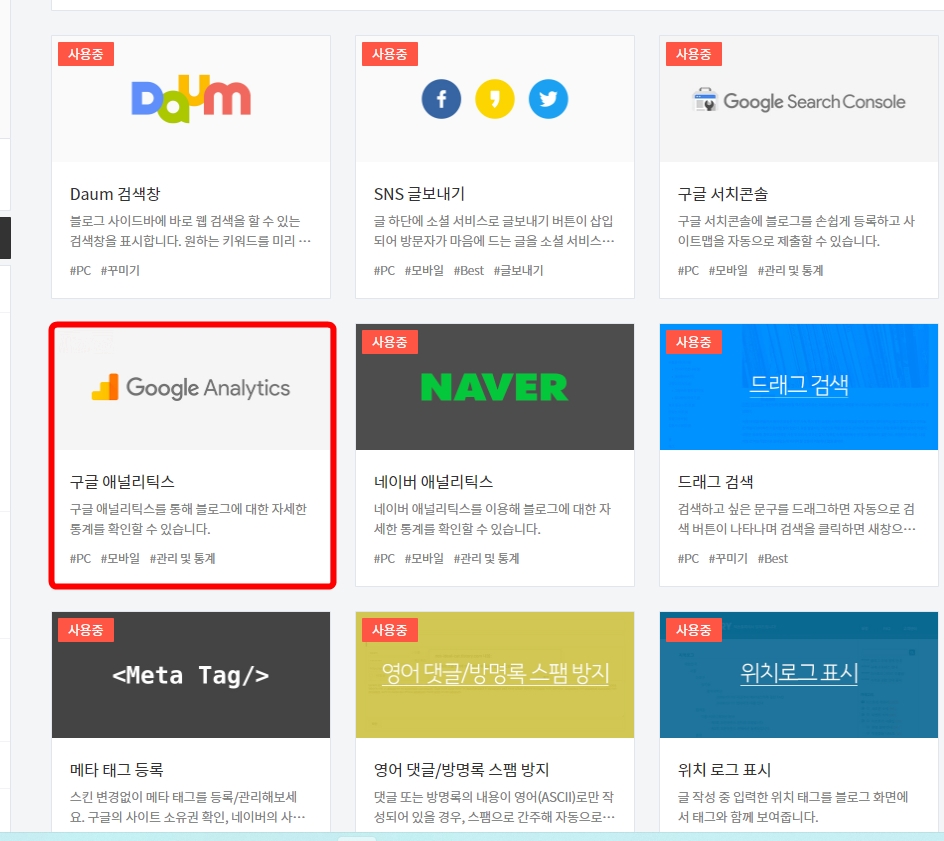Open the Daum 검색창 plugin title
The width and height of the screenshot is (944, 841).
pos(115,194)
